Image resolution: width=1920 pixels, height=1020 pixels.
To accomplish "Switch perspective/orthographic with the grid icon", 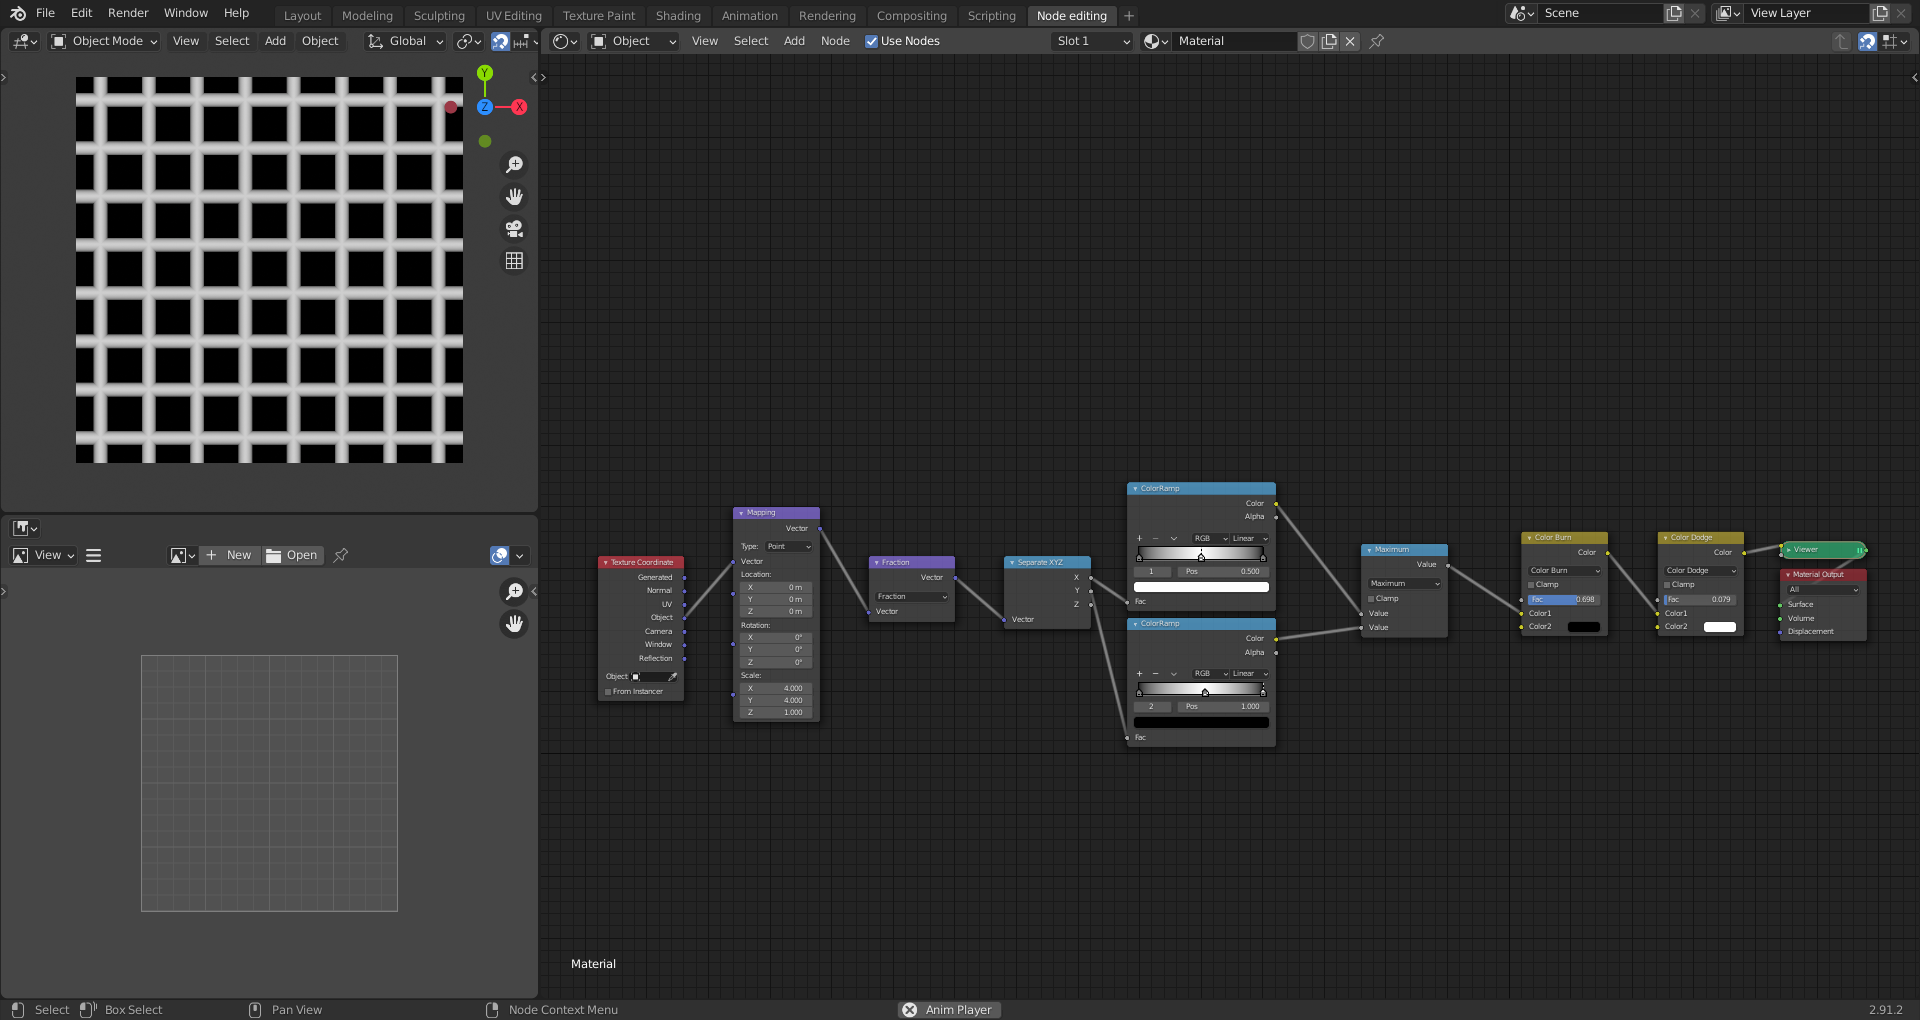I will click(514, 261).
